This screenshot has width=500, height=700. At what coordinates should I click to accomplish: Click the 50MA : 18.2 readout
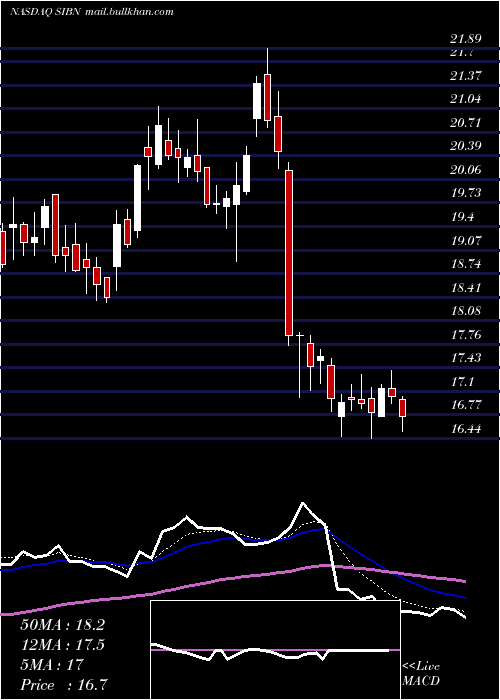point(62,625)
